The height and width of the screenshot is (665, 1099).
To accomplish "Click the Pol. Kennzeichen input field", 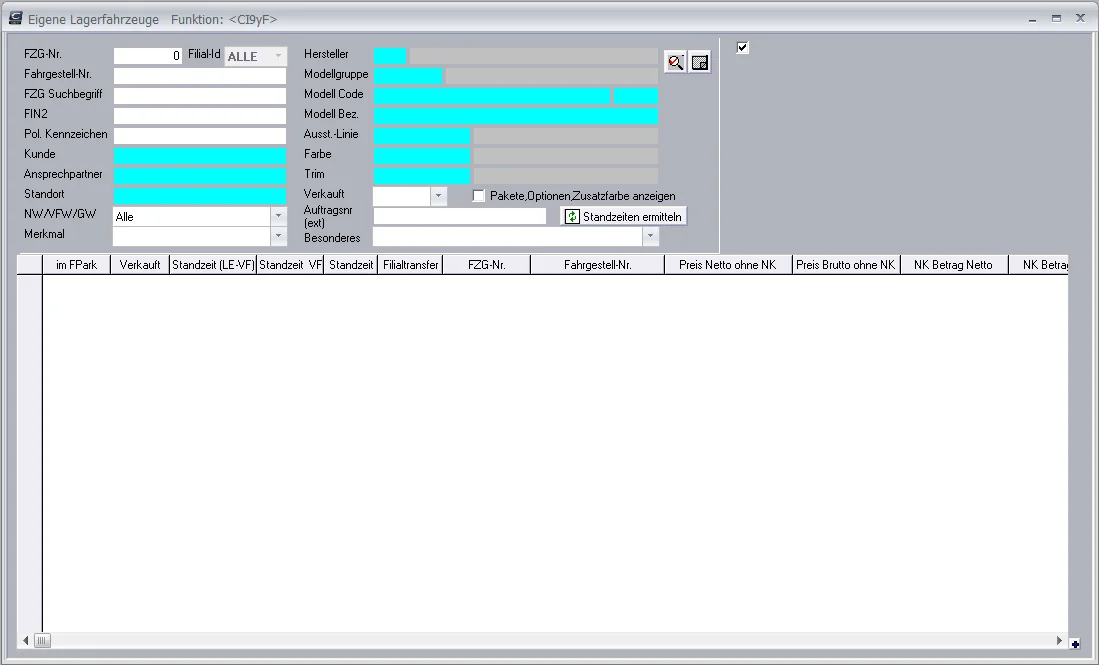I will 200,135.
